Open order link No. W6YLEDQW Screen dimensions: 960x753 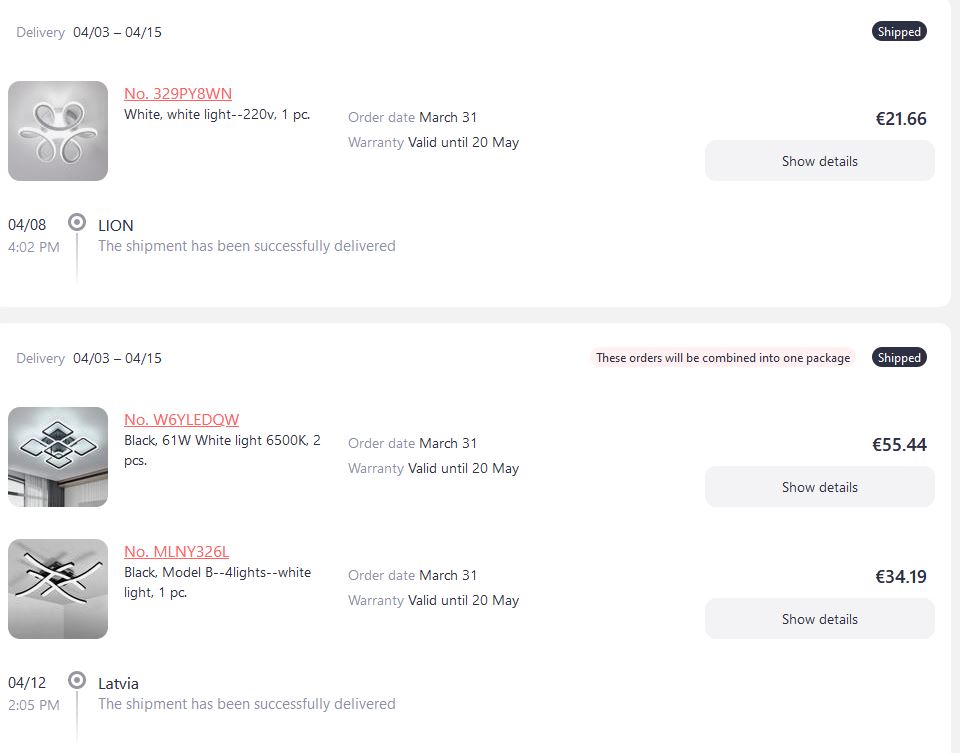181,419
